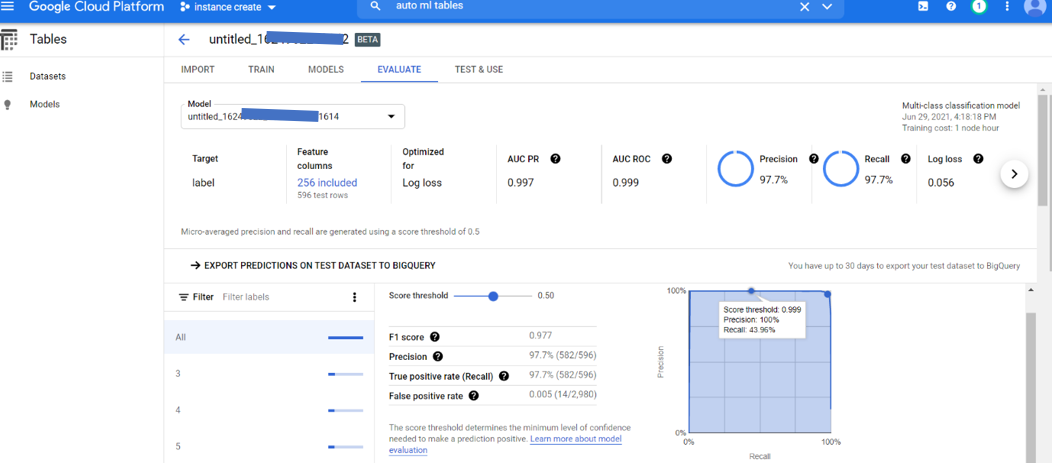Click Export Predictions on Test Dataset to BigQuery
Viewport: 1056px width, 467px height.
pos(313,266)
